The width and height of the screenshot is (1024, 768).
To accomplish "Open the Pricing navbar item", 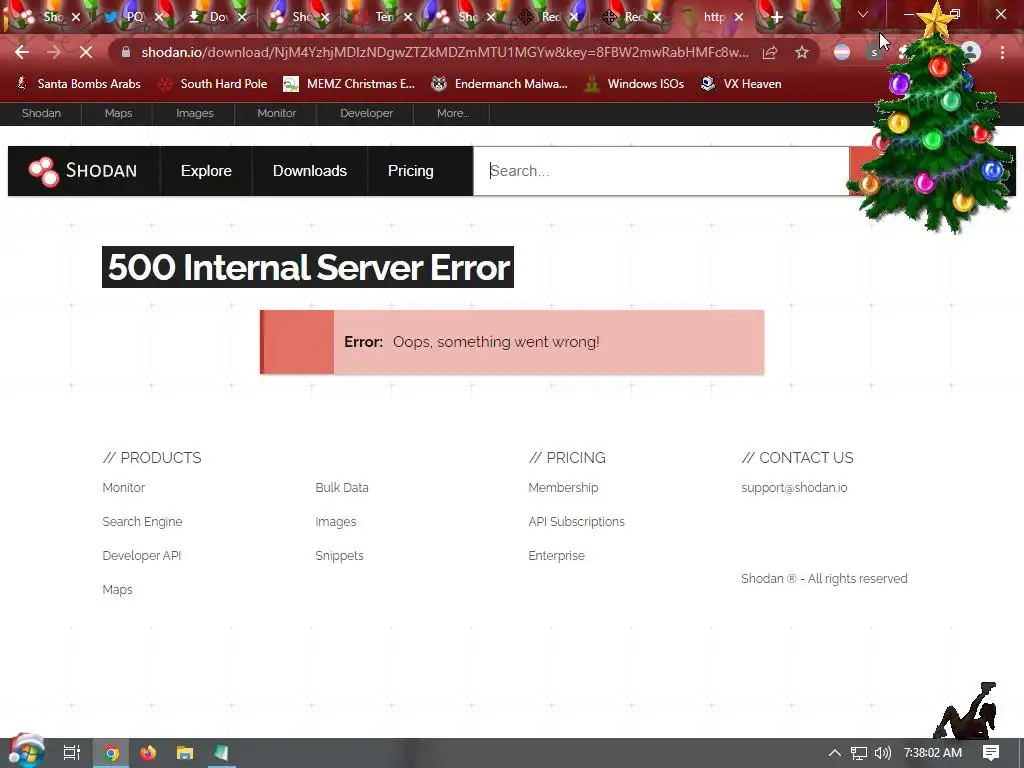I will coord(411,171).
